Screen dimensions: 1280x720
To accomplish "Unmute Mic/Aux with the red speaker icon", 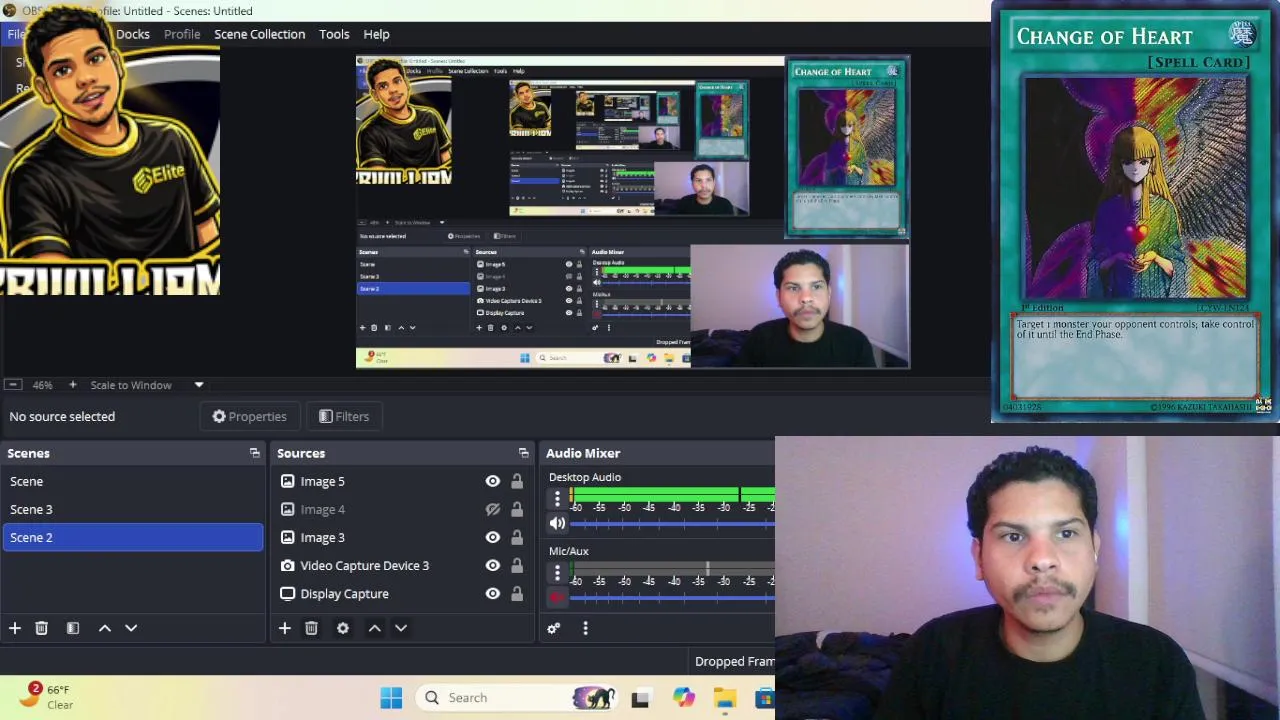I will pyautogui.click(x=557, y=598).
